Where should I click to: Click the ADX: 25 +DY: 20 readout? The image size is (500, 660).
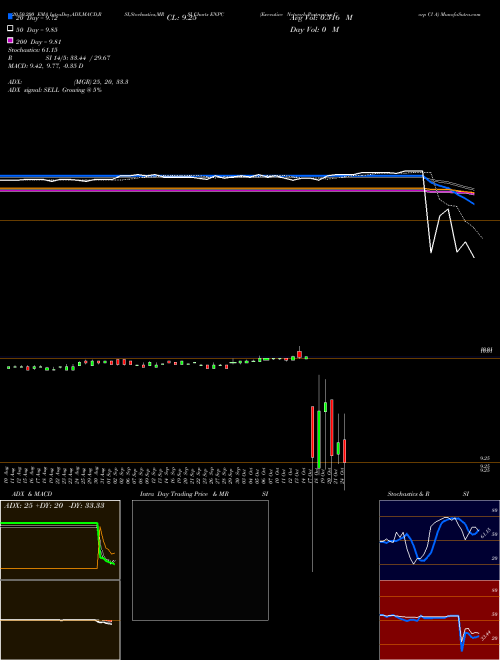pyautogui.click(x=54, y=506)
